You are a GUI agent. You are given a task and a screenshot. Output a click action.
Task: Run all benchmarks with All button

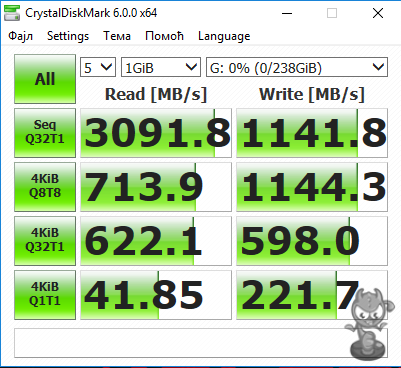pyautogui.click(x=45, y=79)
